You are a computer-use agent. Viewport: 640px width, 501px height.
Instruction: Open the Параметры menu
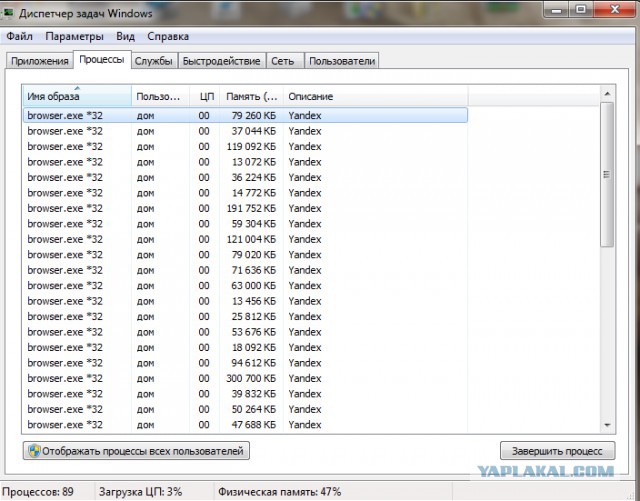point(74,36)
